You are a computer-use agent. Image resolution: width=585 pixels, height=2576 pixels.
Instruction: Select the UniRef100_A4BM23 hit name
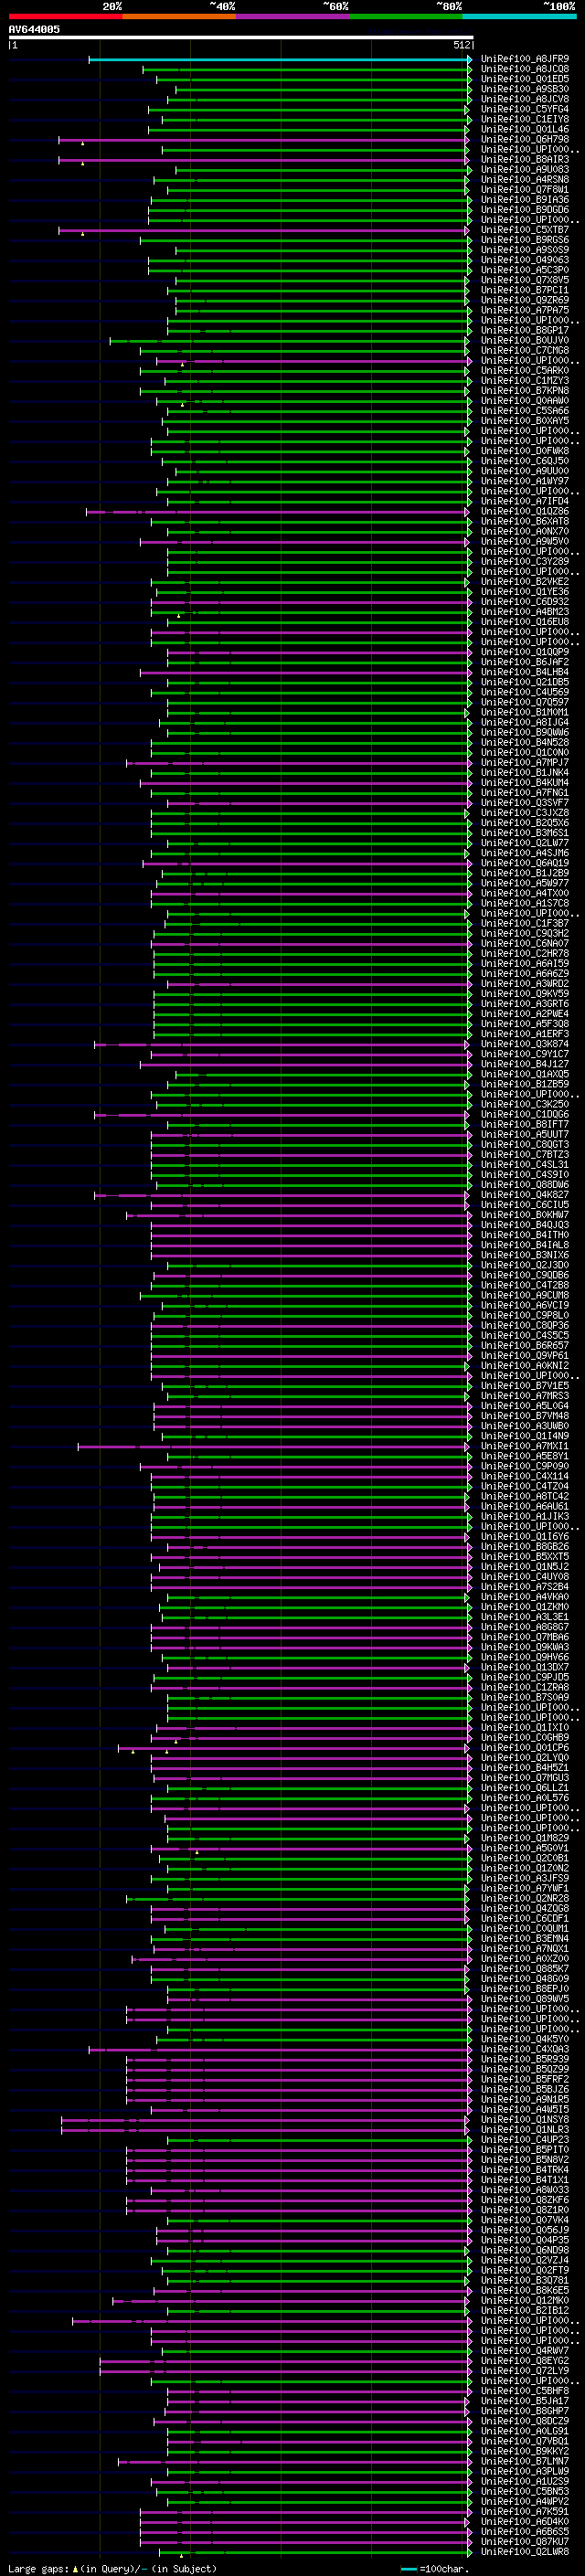pyautogui.click(x=525, y=612)
